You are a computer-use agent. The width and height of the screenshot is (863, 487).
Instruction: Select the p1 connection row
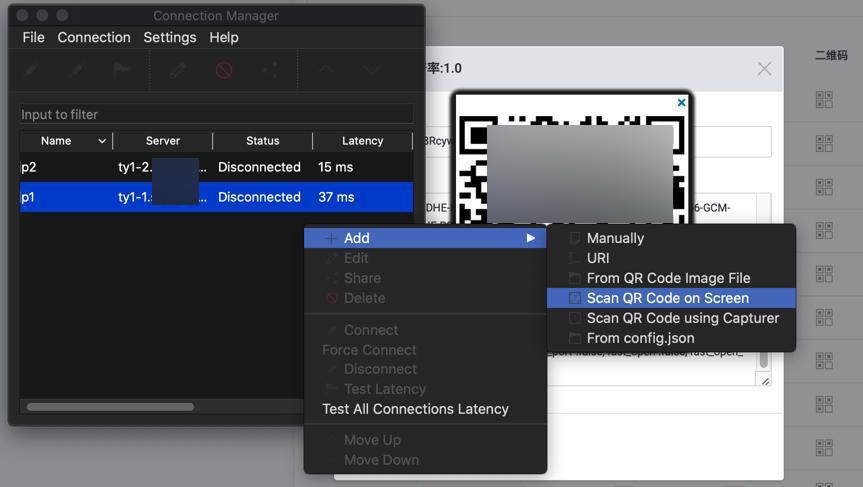216,197
